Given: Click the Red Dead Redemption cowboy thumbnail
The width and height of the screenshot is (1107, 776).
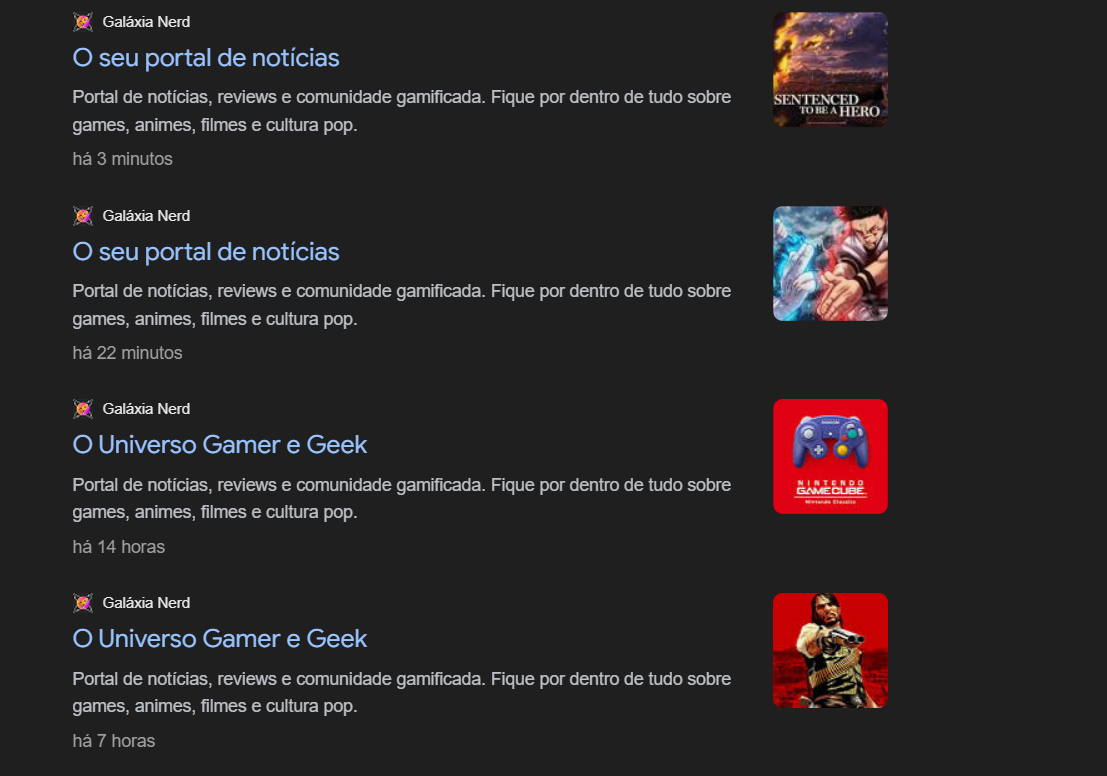Looking at the screenshot, I should (x=830, y=650).
